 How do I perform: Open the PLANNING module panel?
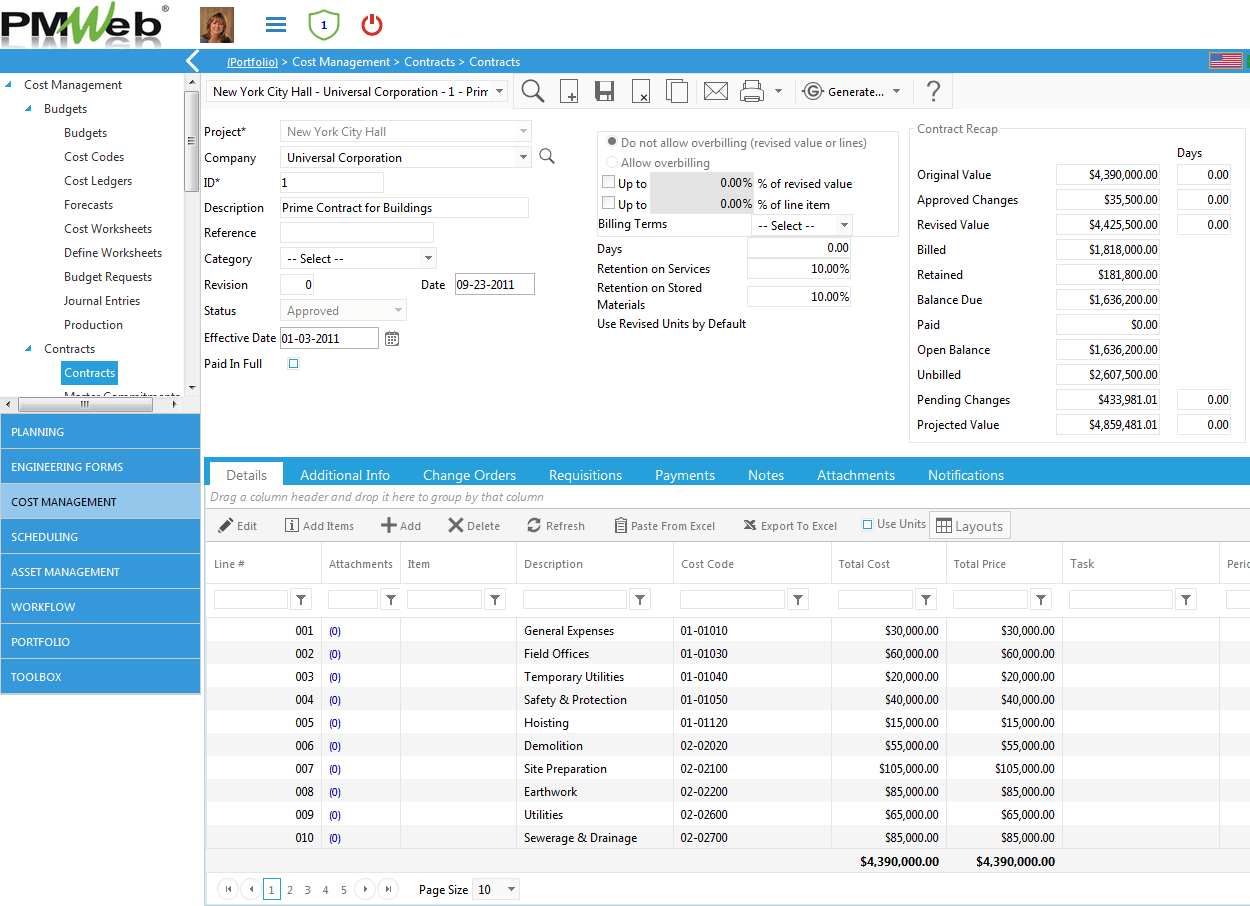(x=100, y=432)
